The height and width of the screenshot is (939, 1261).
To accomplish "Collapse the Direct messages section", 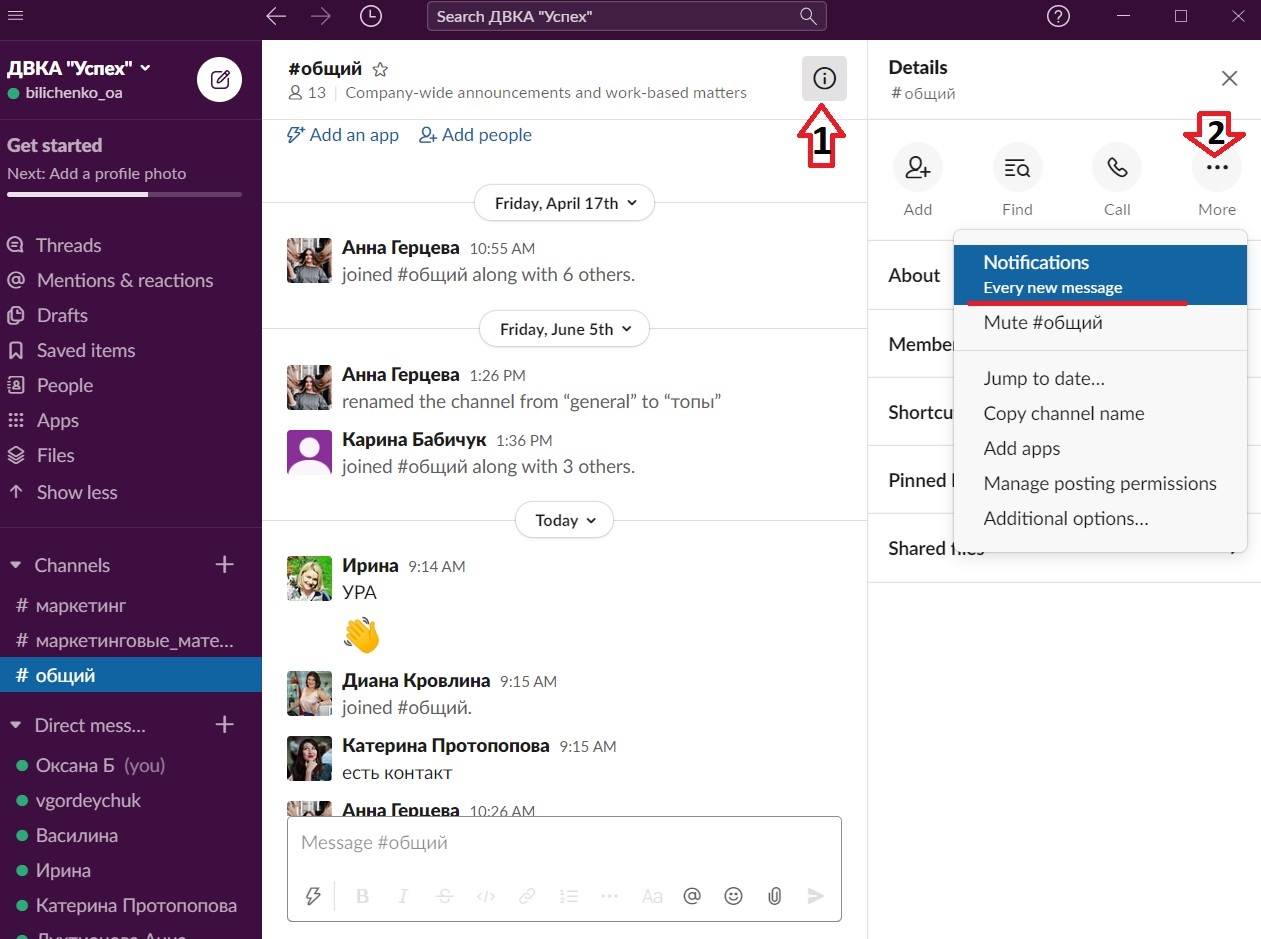I will [15, 725].
